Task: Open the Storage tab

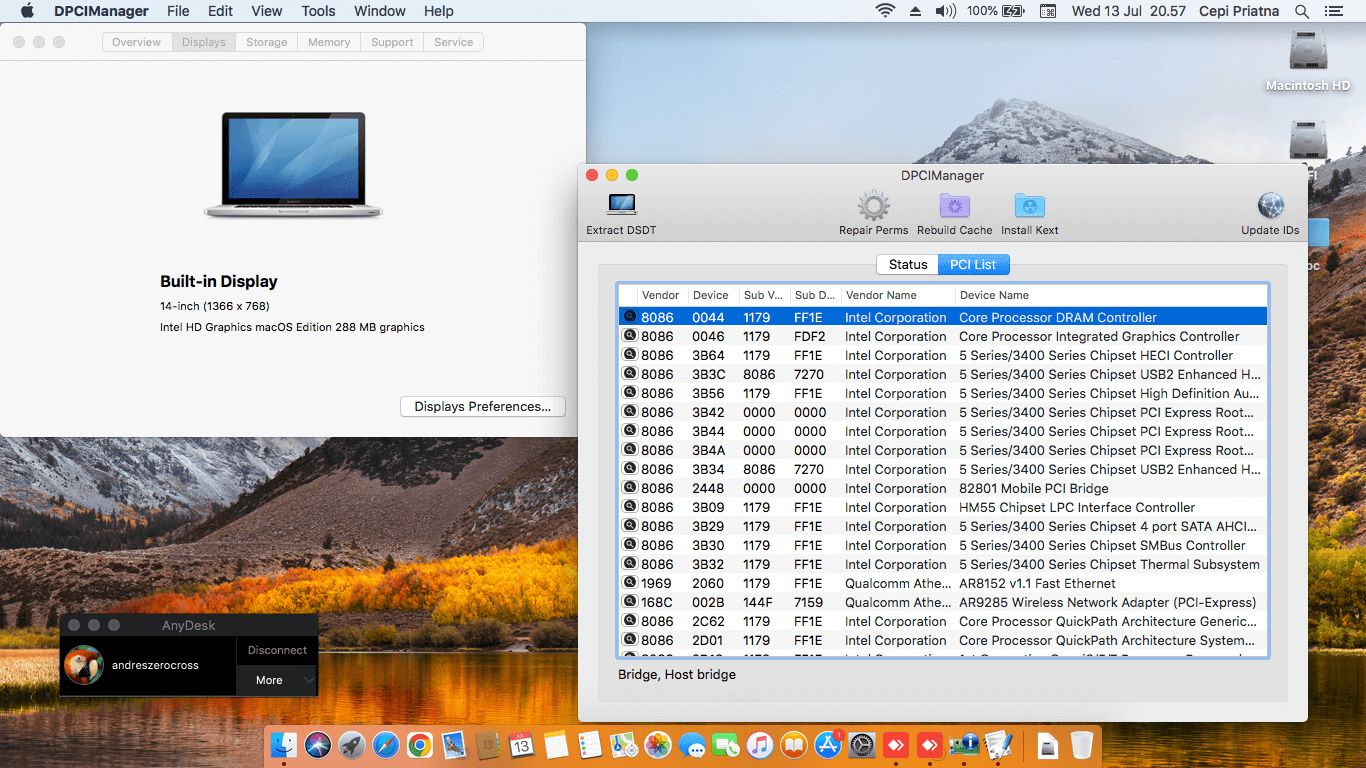Action: [267, 42]
